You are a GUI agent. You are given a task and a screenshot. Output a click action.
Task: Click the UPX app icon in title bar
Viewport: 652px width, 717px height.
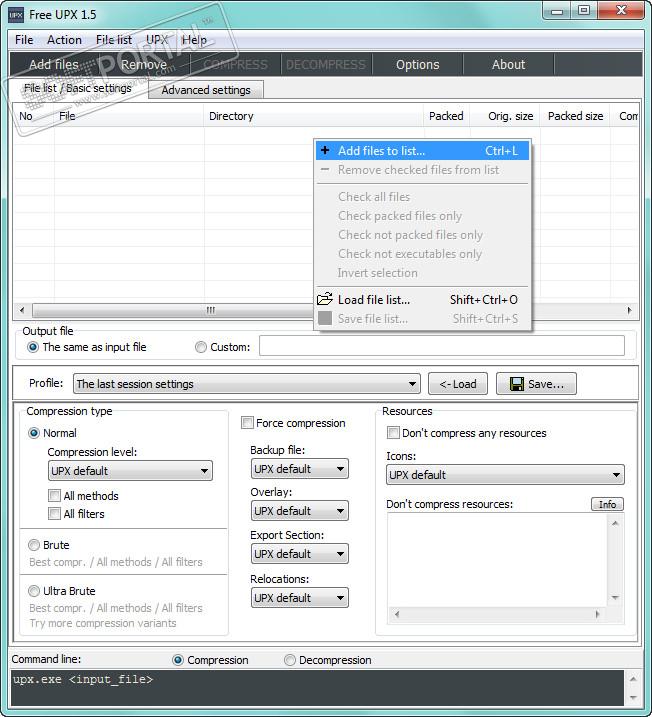pos(16,15)
